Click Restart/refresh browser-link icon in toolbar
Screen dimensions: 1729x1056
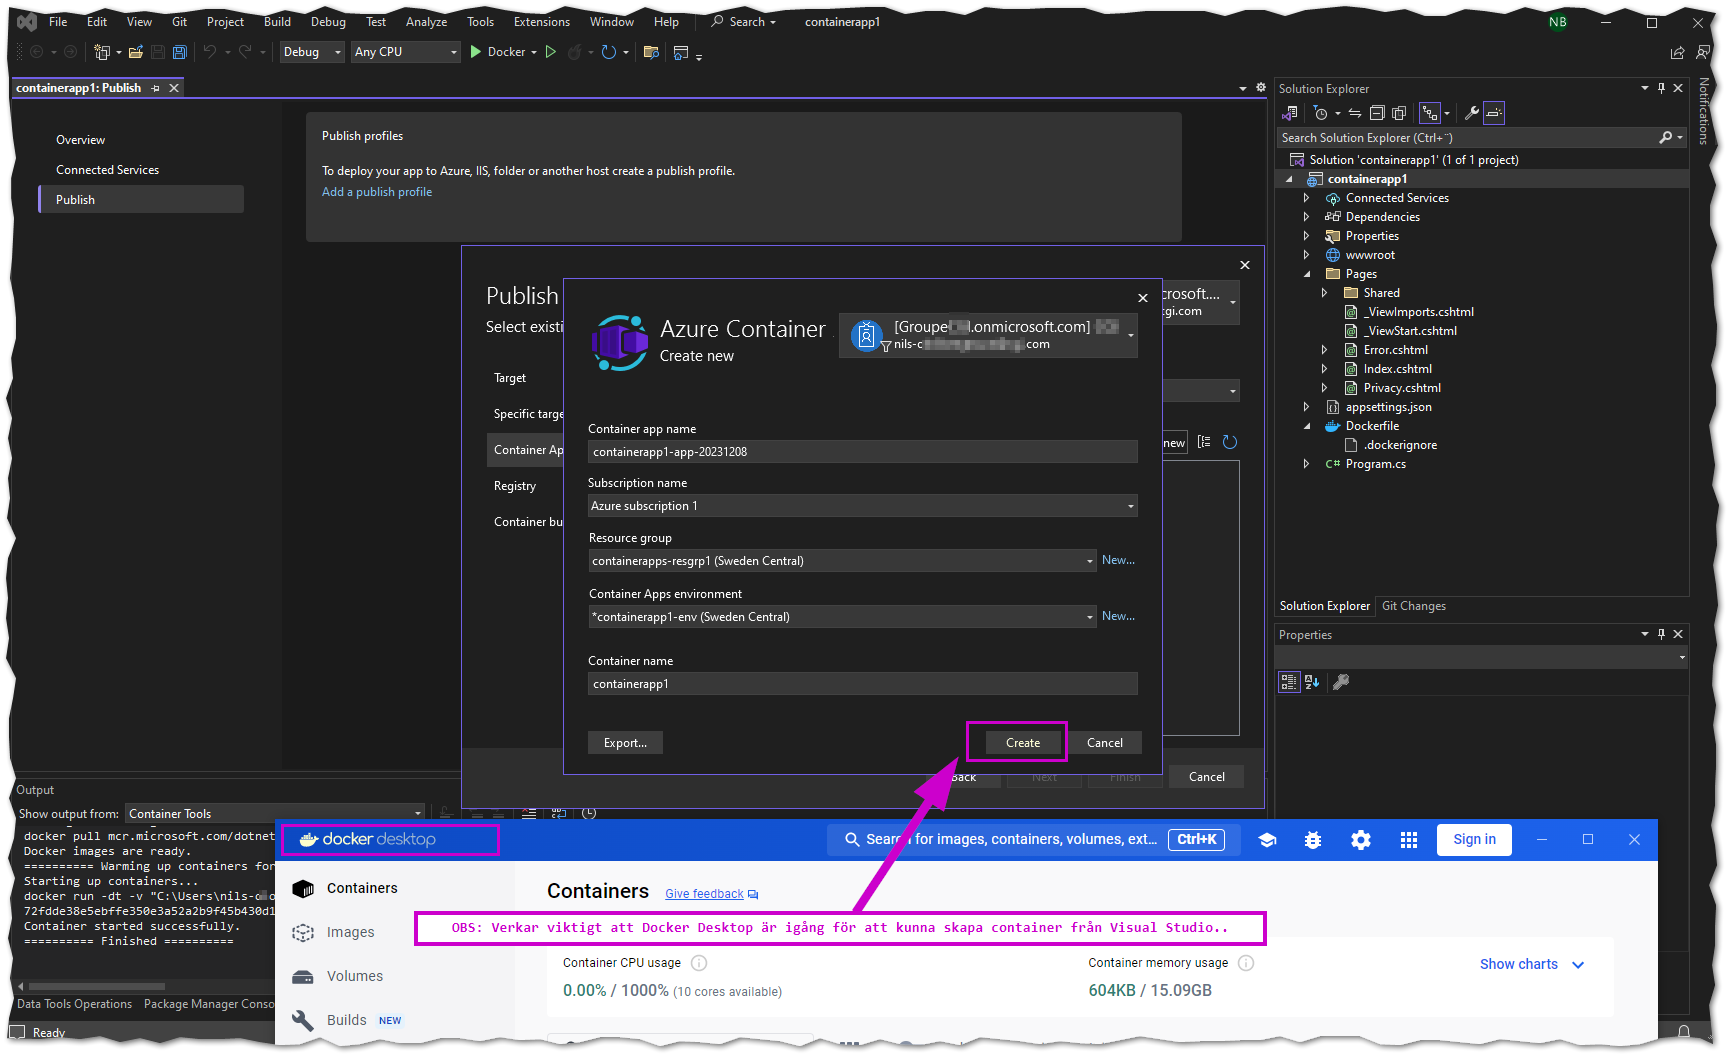pos(608,52)
